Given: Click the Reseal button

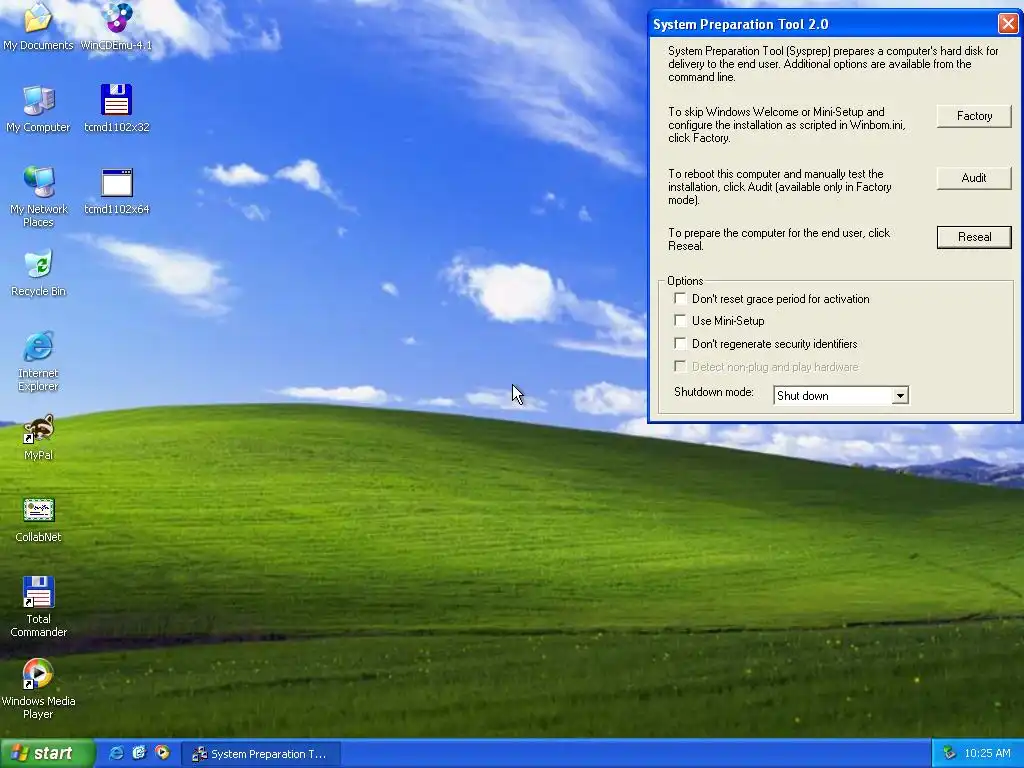Looking at the screenshot, I should (x=974, y=236).
